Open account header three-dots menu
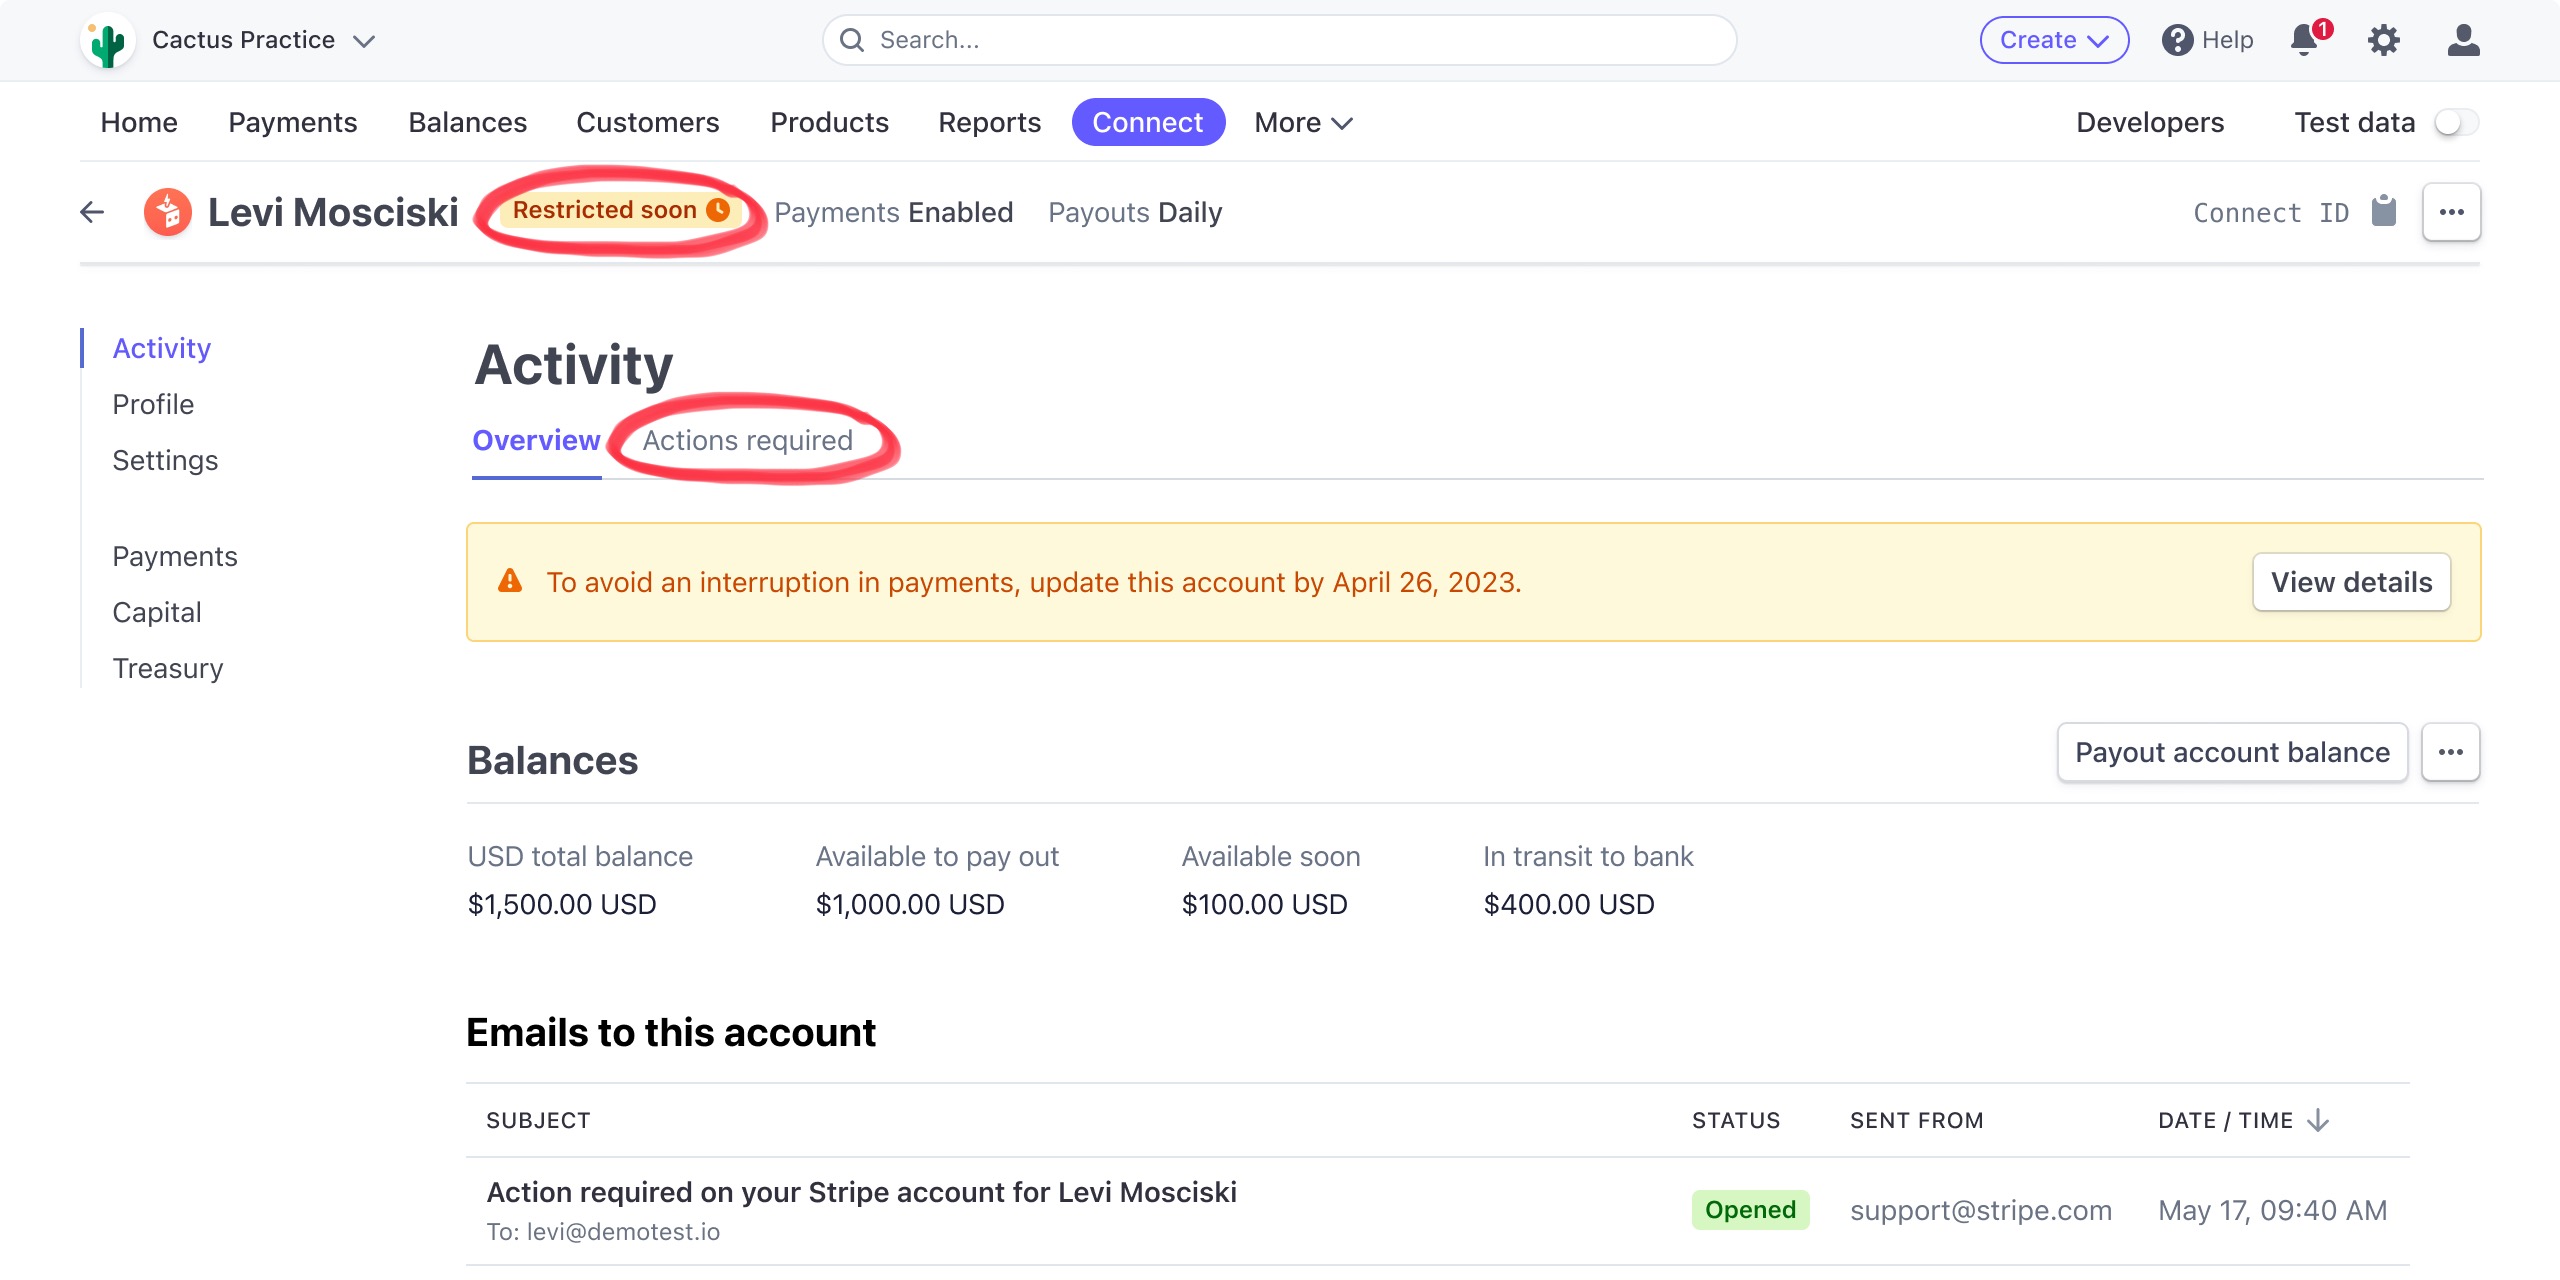 [x=2451, y=212]
